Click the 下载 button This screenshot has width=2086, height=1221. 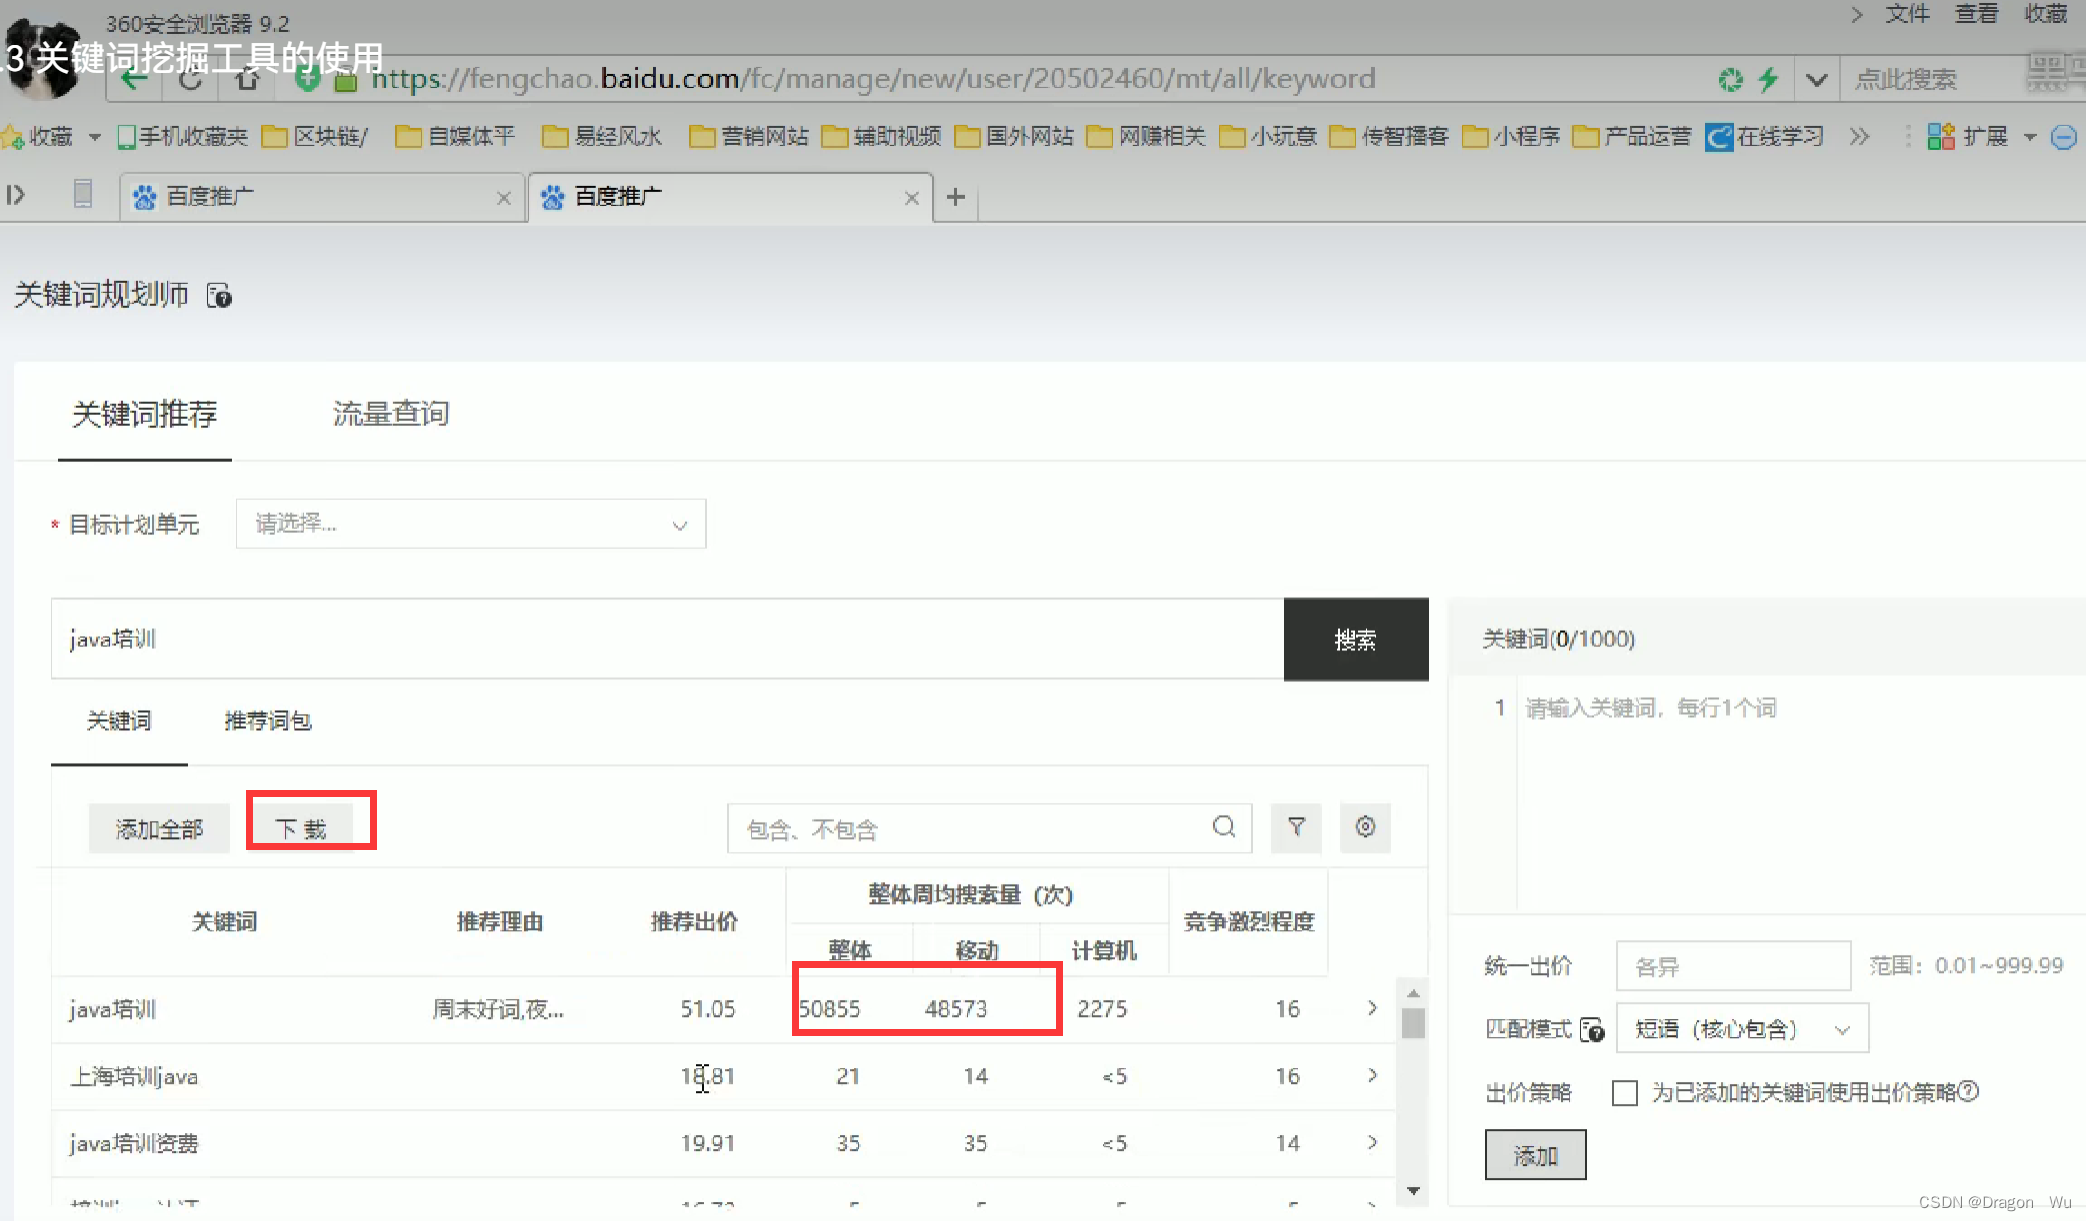(x=301, y=829)
